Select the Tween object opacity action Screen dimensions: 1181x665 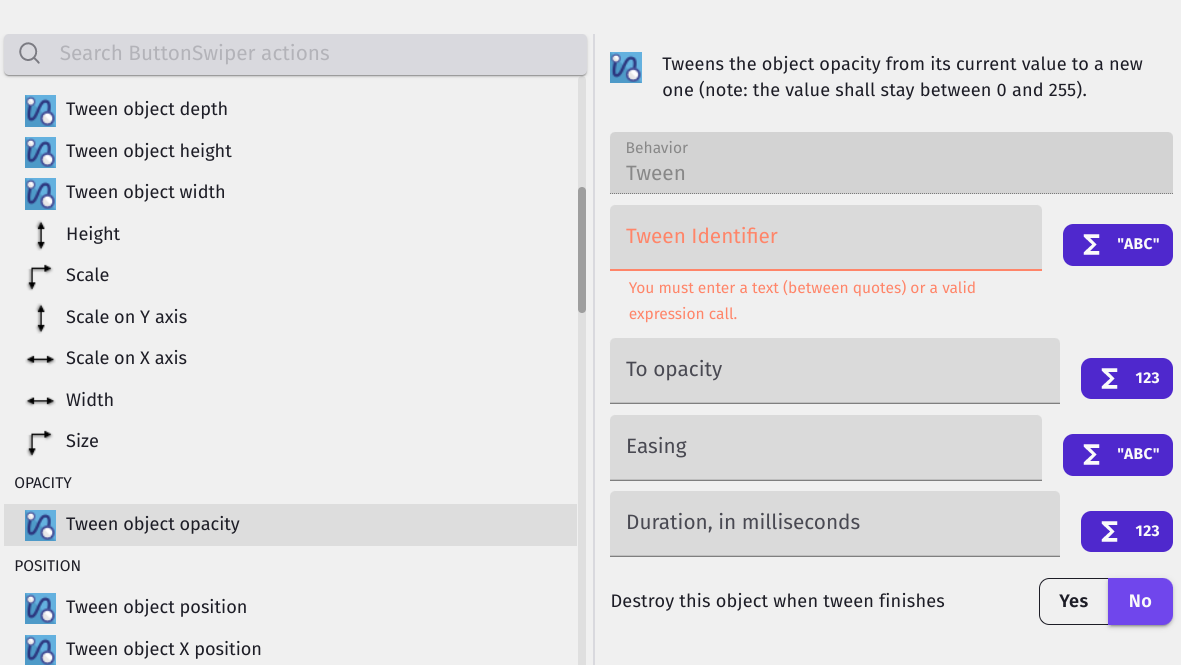coord(152,523)
